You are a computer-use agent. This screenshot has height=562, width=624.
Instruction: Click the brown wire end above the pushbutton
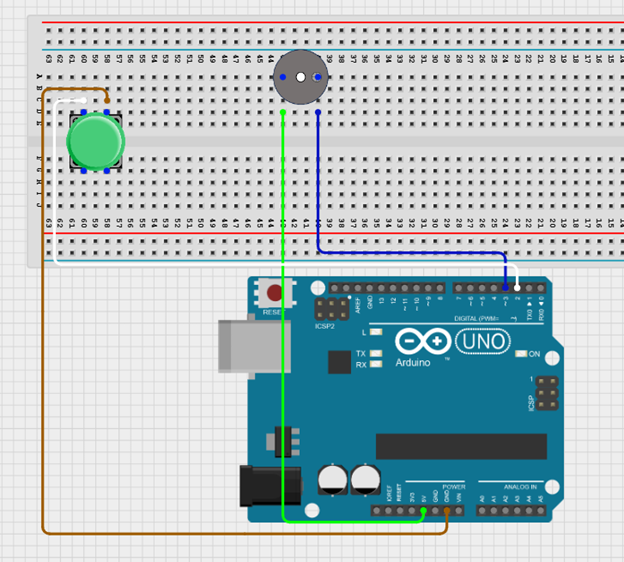coord(107,101)
